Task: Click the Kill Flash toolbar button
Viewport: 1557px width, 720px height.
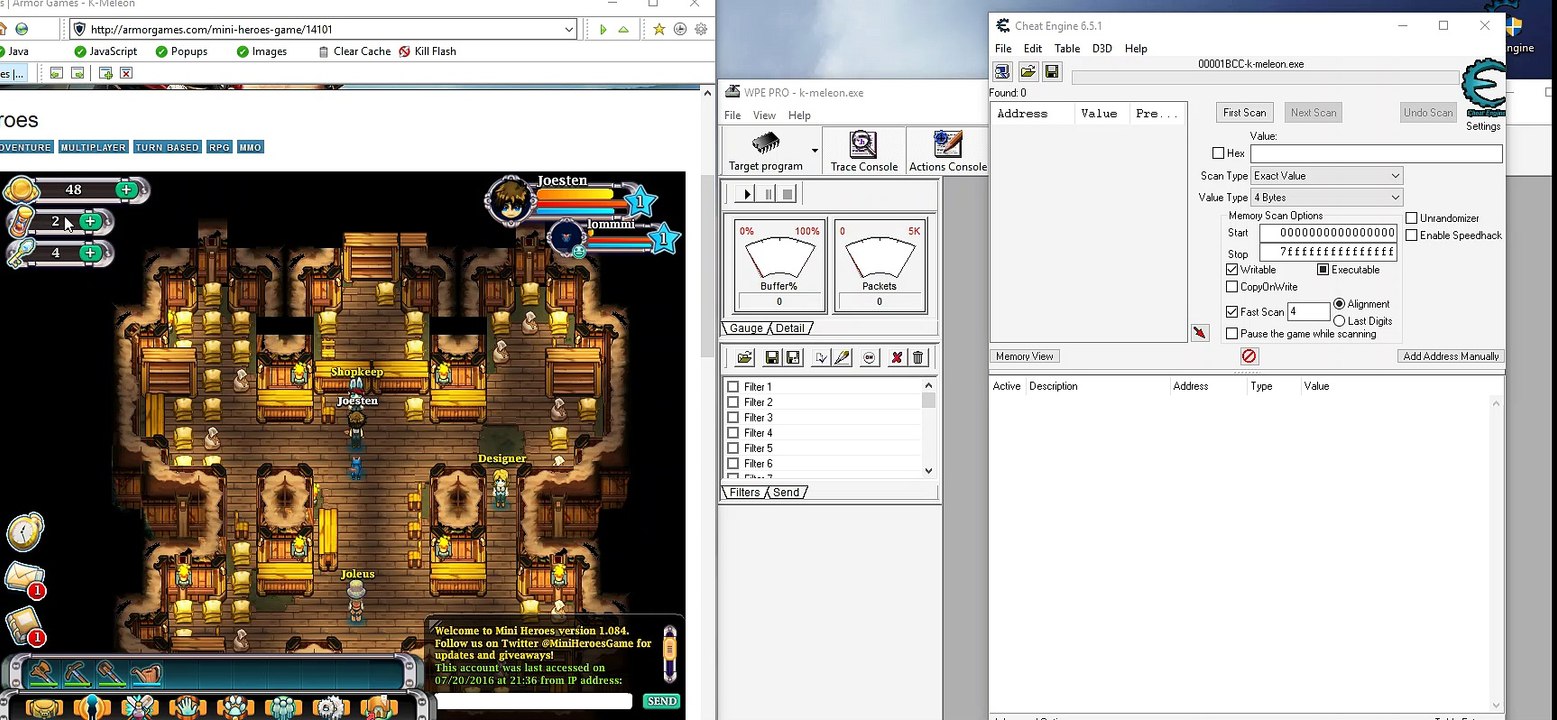Action: point(427,51)
